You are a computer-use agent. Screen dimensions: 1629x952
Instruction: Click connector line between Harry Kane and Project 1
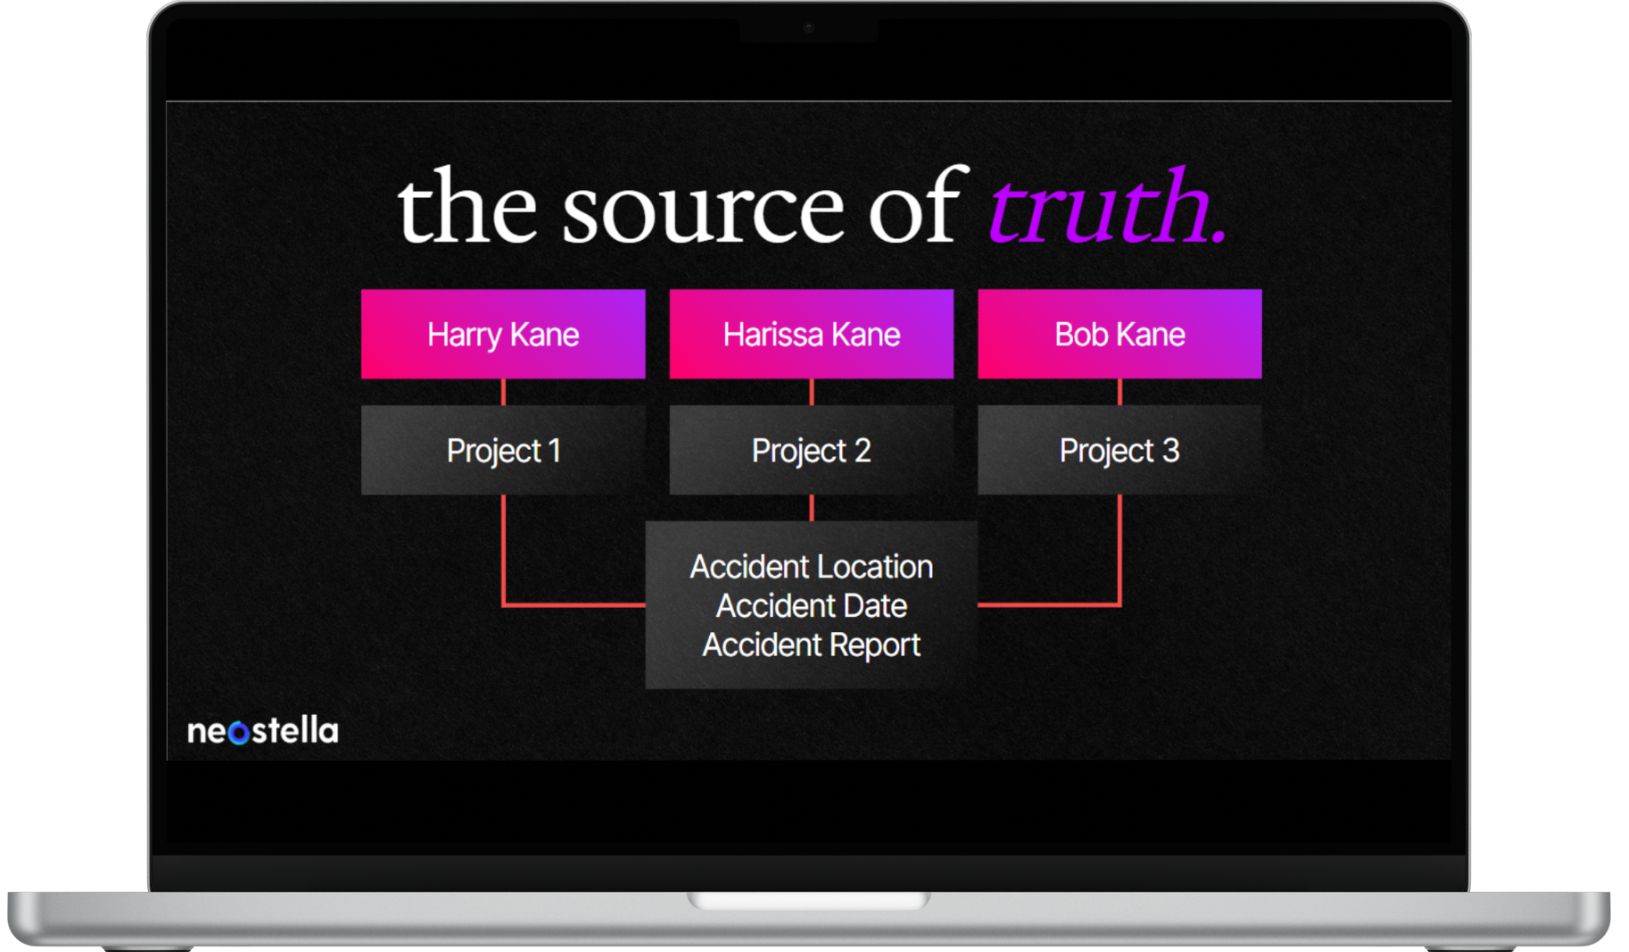(x=503, y=392)
